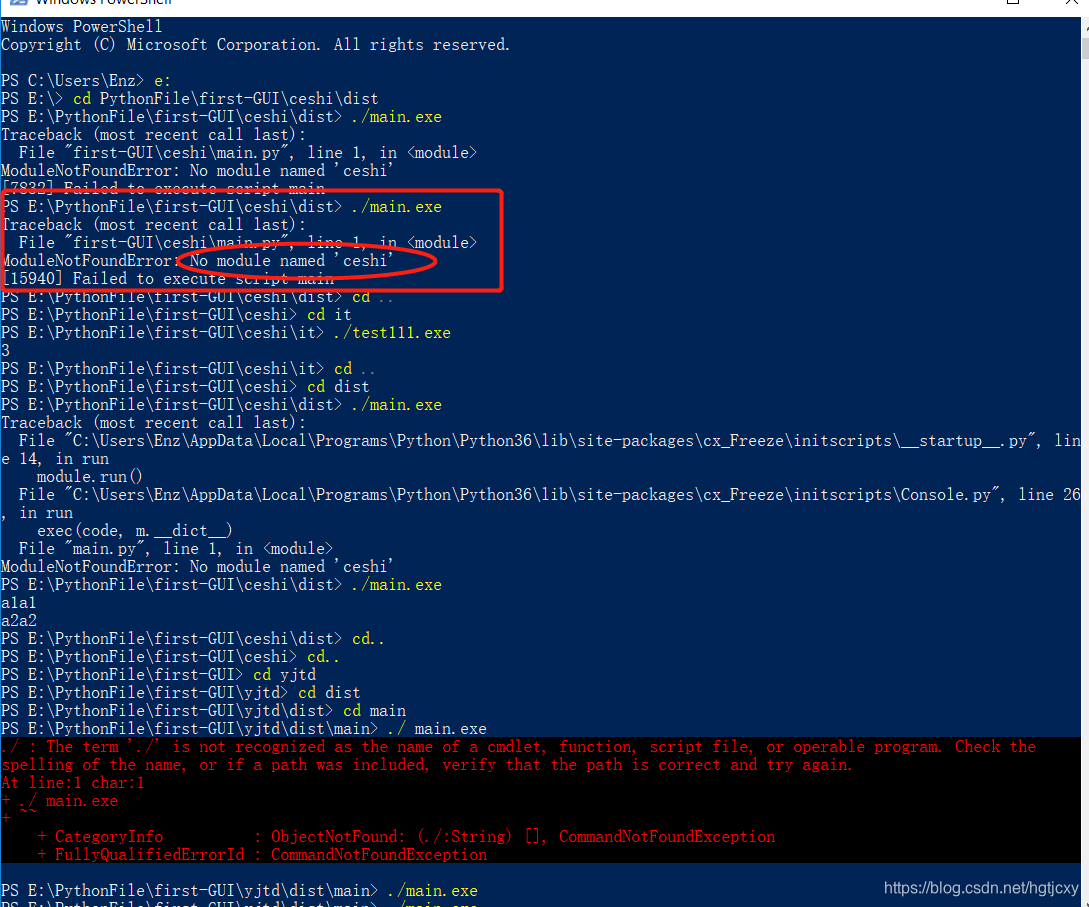Screen dimensions: 1089x907
Task: Click the red 'The term './' is not recognized' line
Action: [518, 747]
